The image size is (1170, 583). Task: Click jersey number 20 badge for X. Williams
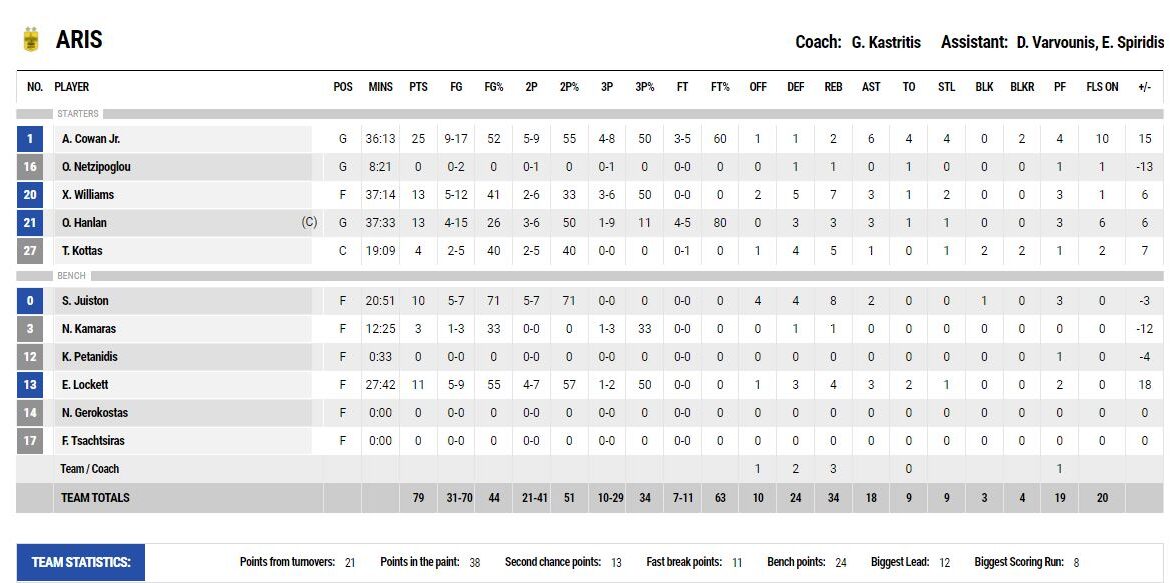(31, 195)
